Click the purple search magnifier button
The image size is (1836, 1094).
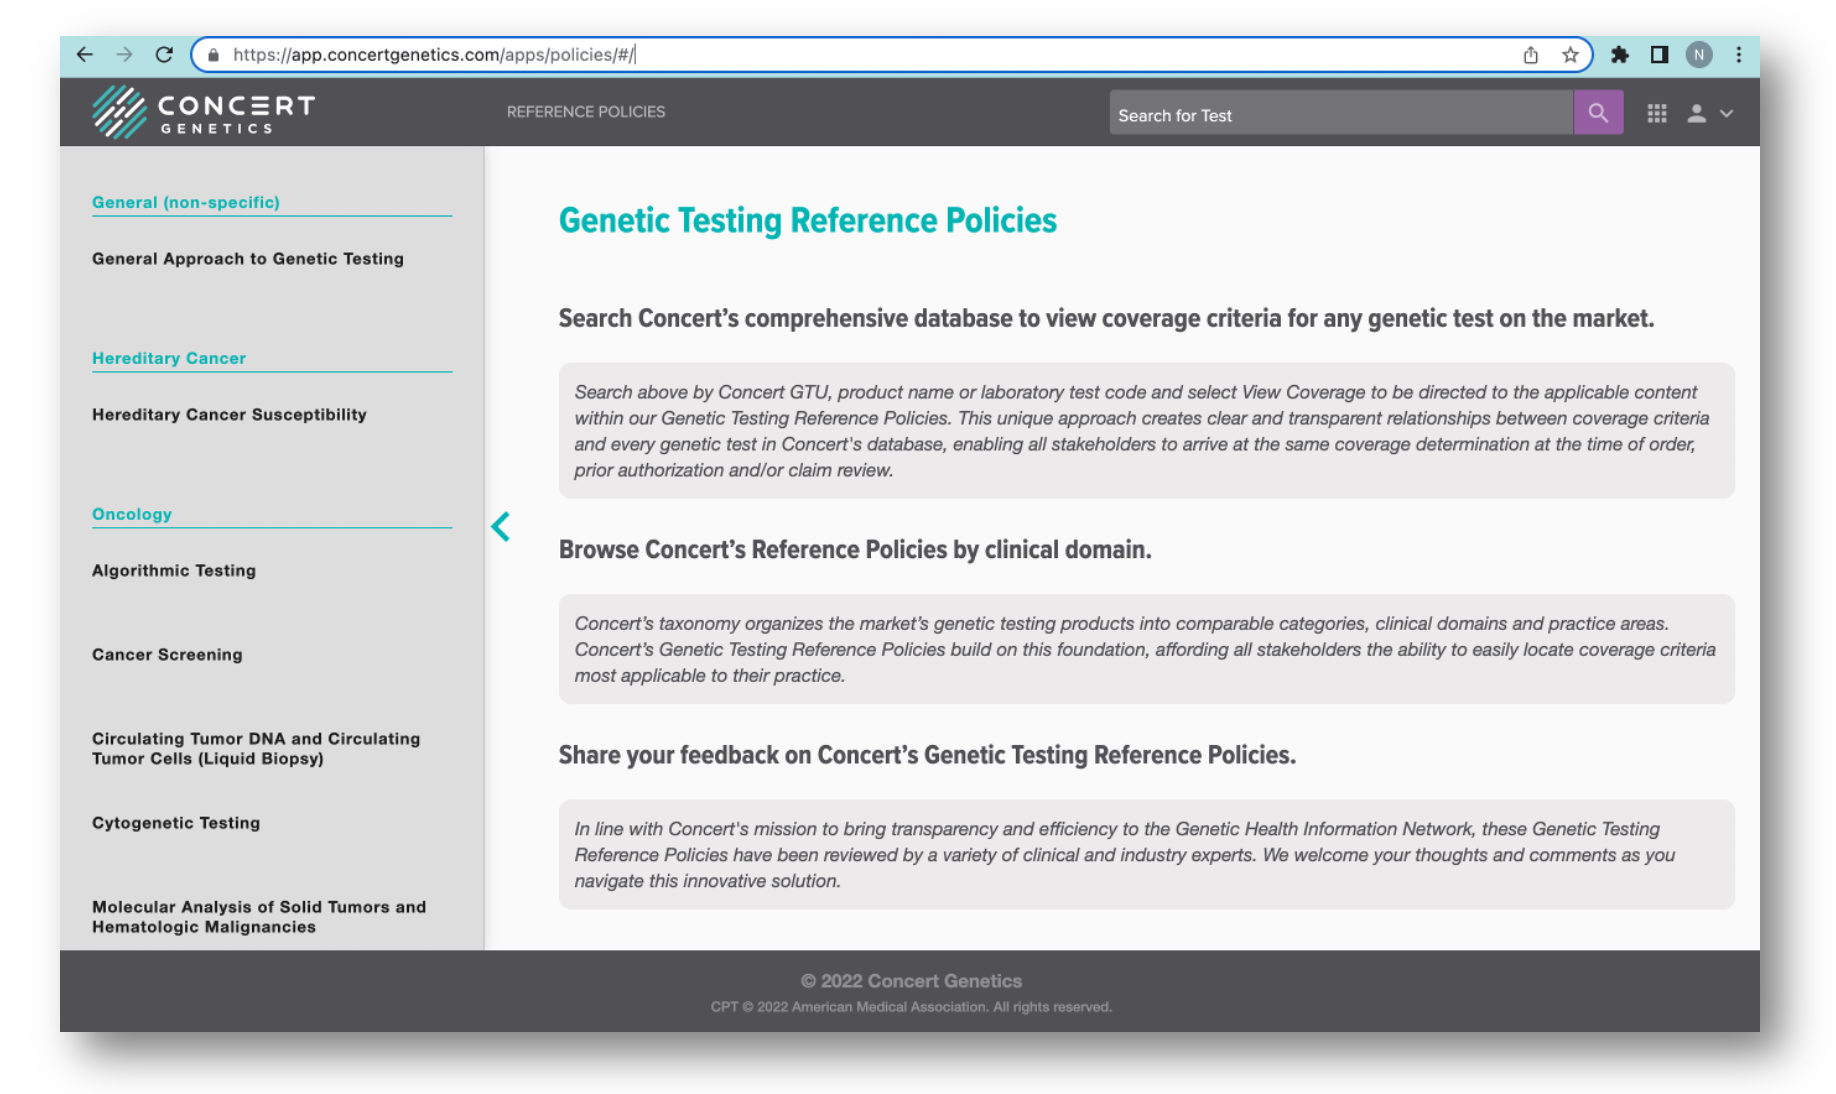pos(1597,113)
